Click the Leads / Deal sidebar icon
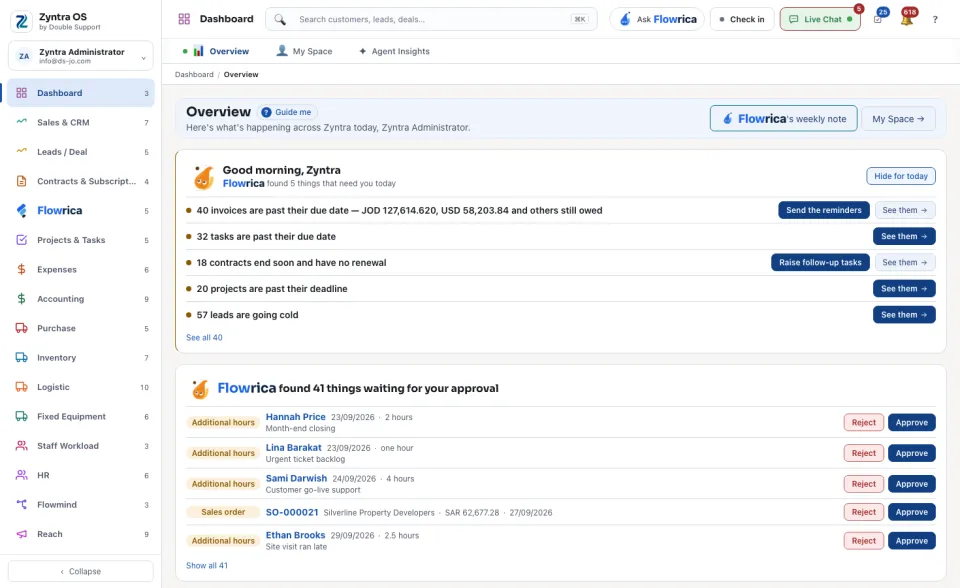 [x=21, y=151]
